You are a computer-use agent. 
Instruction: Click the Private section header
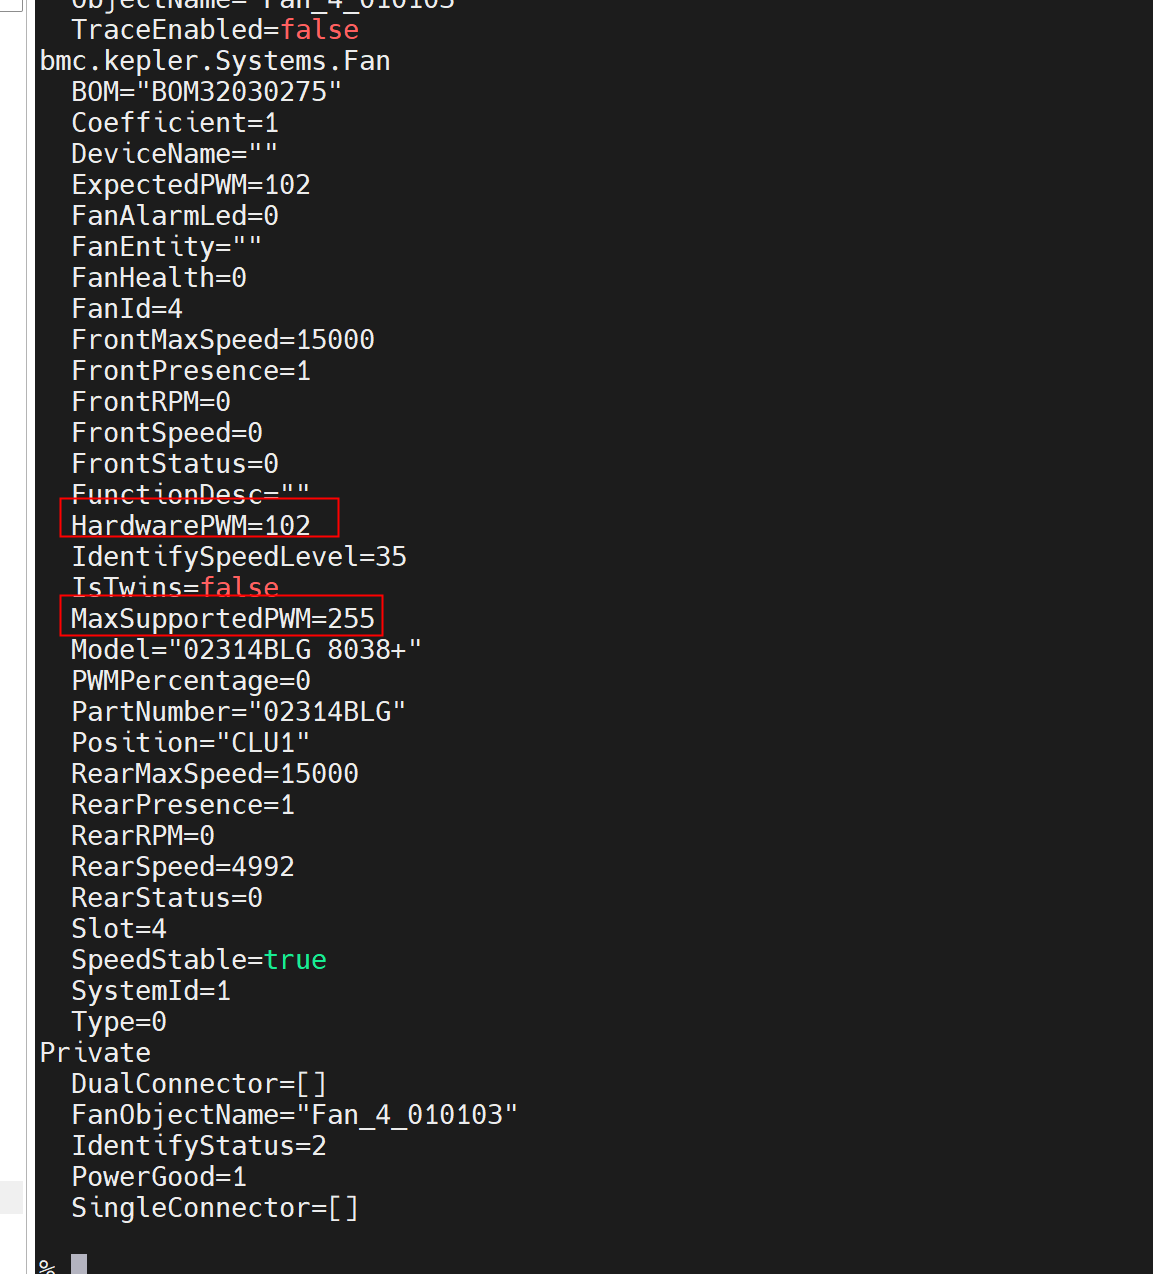(x=95, y=1052)
